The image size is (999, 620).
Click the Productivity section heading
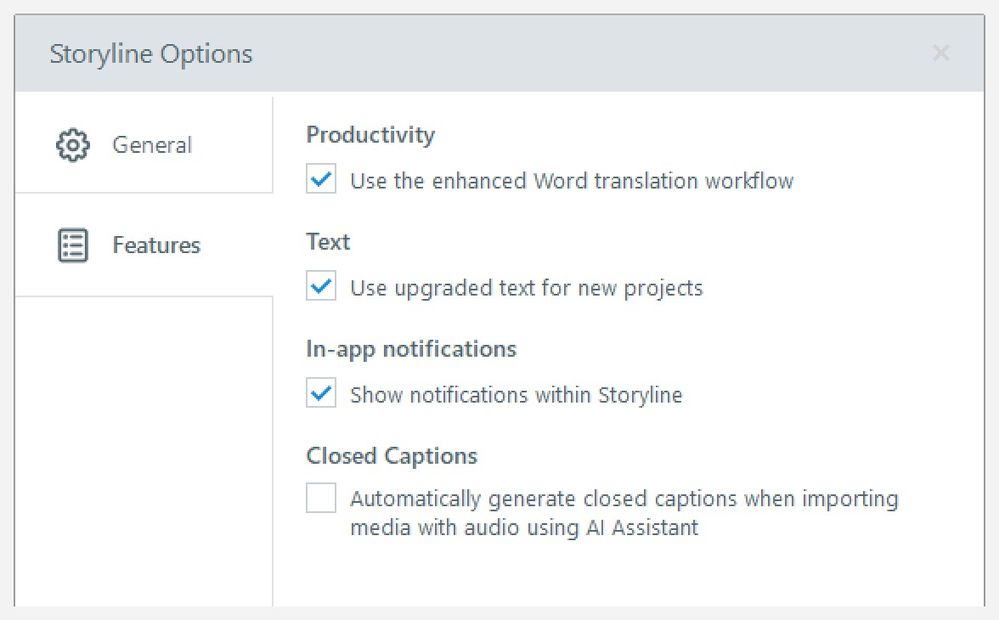point(370,135)
